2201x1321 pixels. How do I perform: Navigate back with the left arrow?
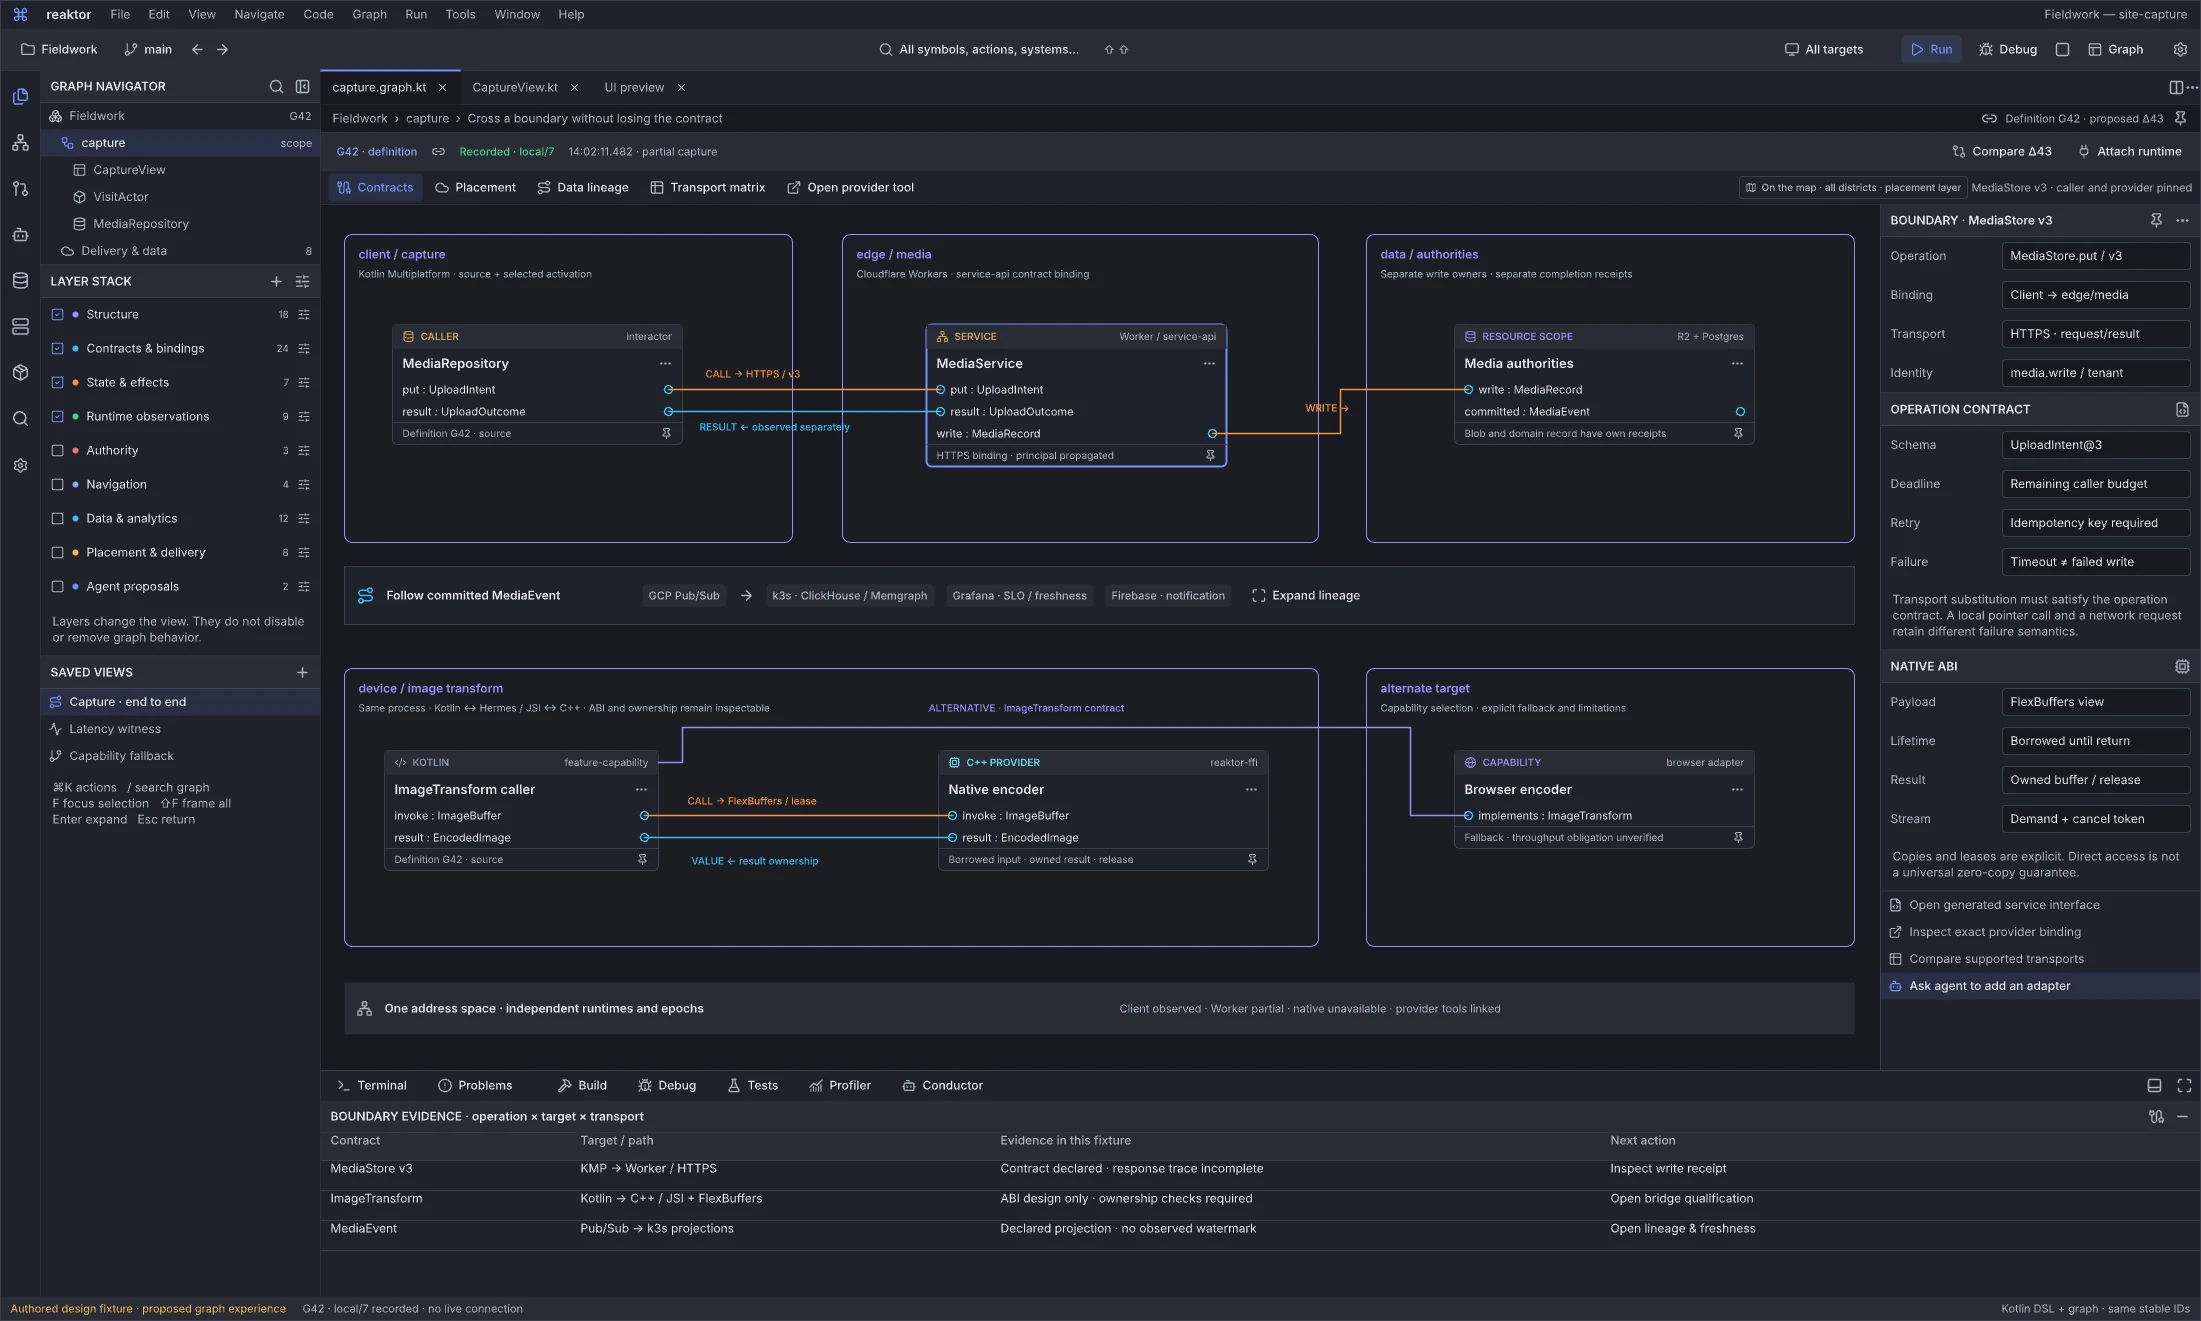tap(197, 50)
